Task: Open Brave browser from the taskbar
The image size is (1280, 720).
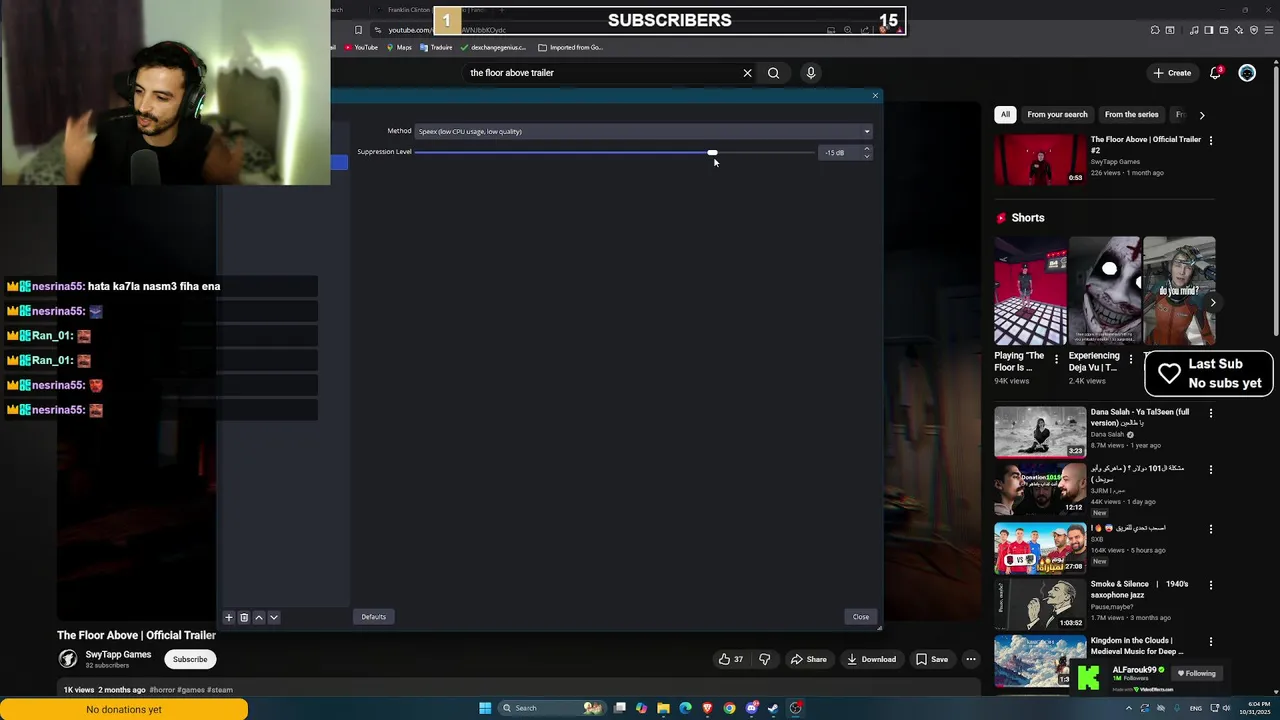Action: [707, 708]
